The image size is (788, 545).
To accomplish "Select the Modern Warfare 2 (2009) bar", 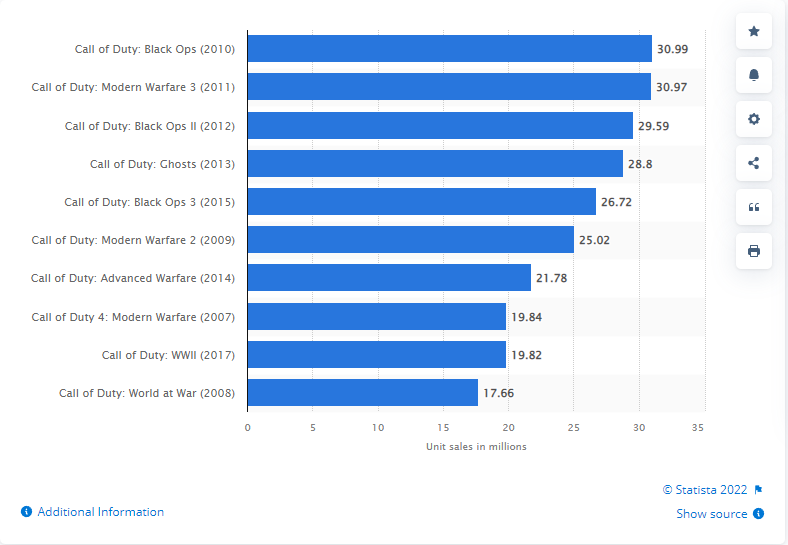I will click(410, 240).
